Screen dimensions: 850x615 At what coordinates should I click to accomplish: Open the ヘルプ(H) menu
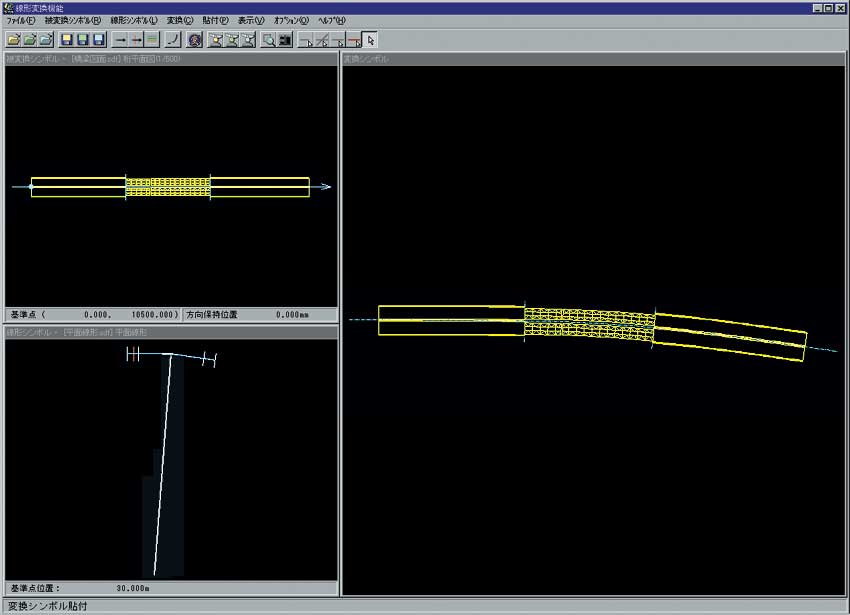[331, 21]
